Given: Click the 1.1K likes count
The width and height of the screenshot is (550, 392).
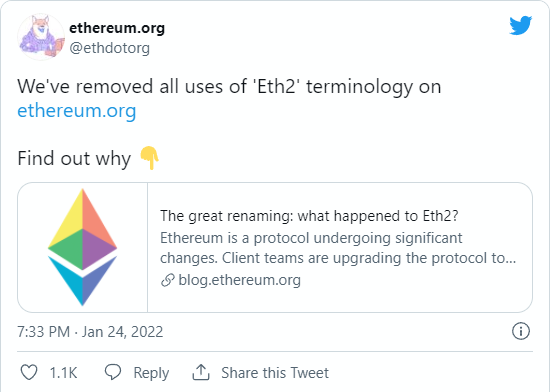Looking at the screenshot, I should click(63, 373).
